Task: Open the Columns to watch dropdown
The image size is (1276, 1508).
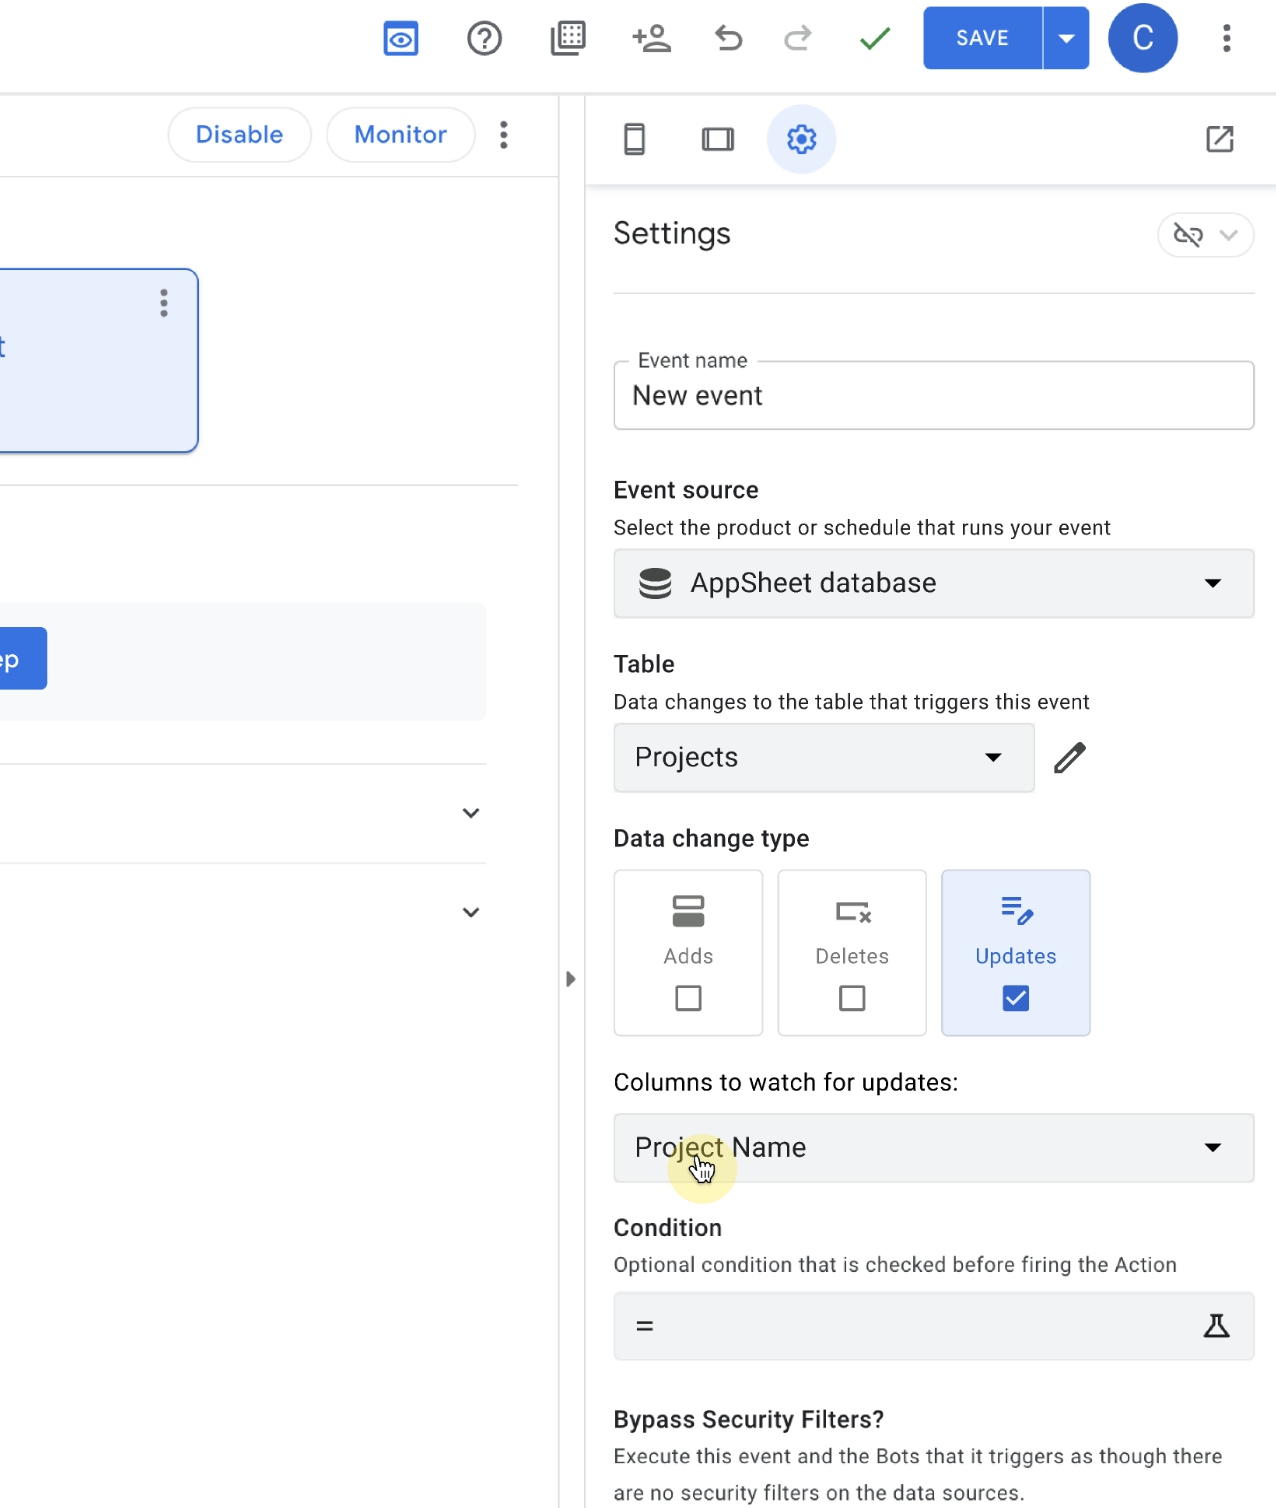Action: point(934,1148)
